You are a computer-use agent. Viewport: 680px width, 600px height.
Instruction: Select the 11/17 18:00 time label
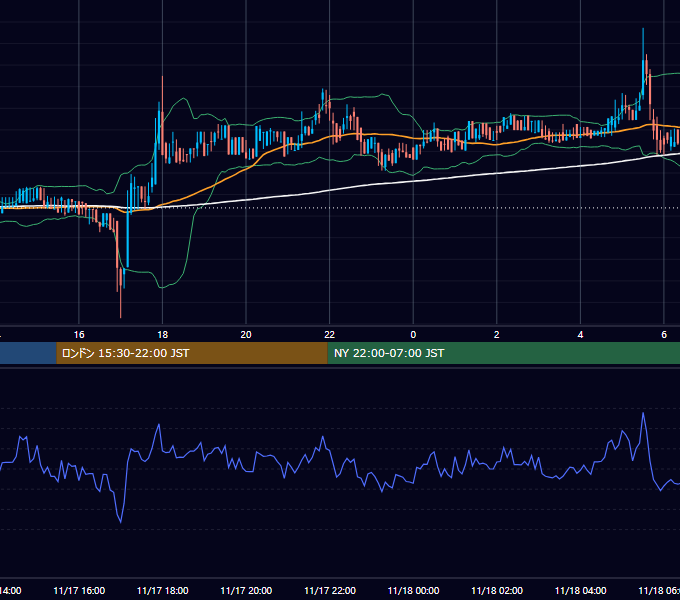click(163, 590)
